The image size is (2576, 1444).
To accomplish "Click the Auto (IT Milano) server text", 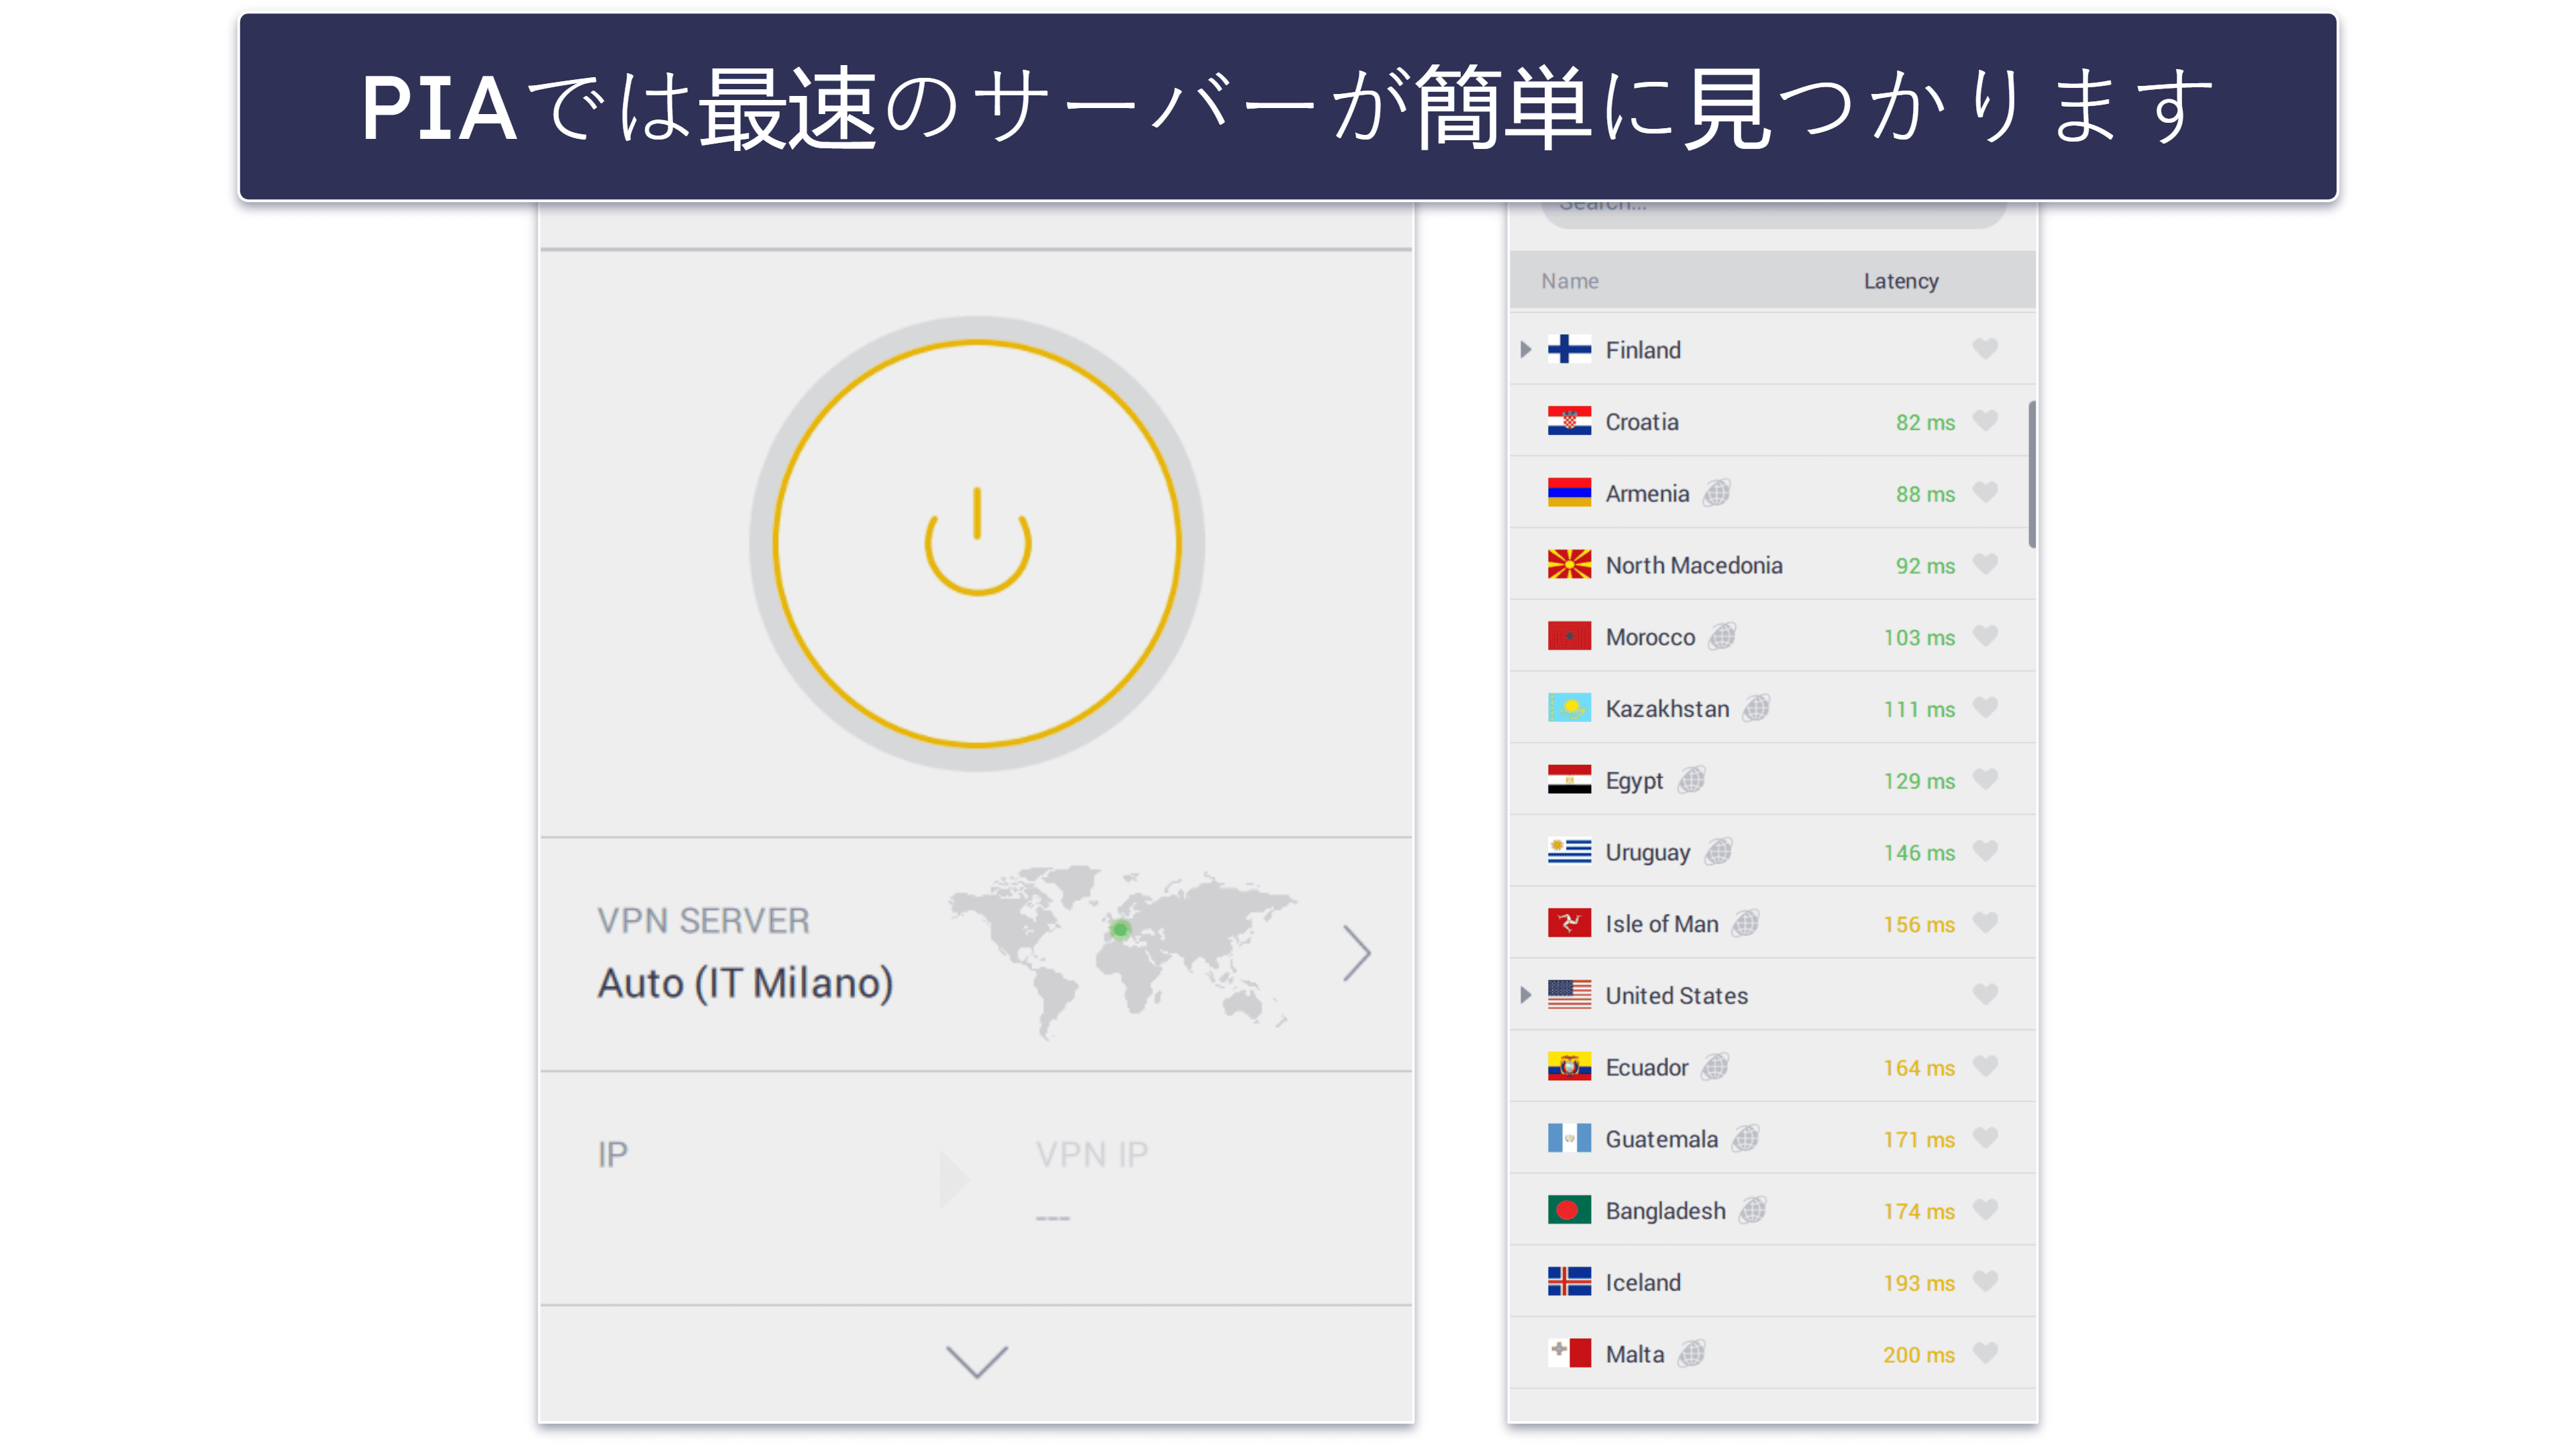I will click(745, 983).
